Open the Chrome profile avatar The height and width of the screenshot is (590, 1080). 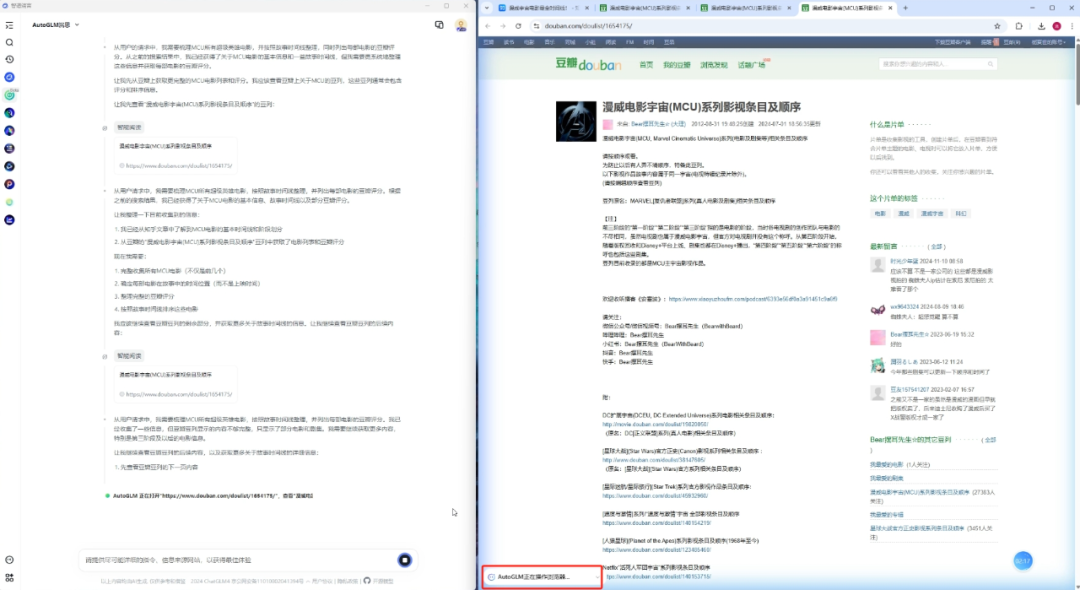[x=1057, y=26]
